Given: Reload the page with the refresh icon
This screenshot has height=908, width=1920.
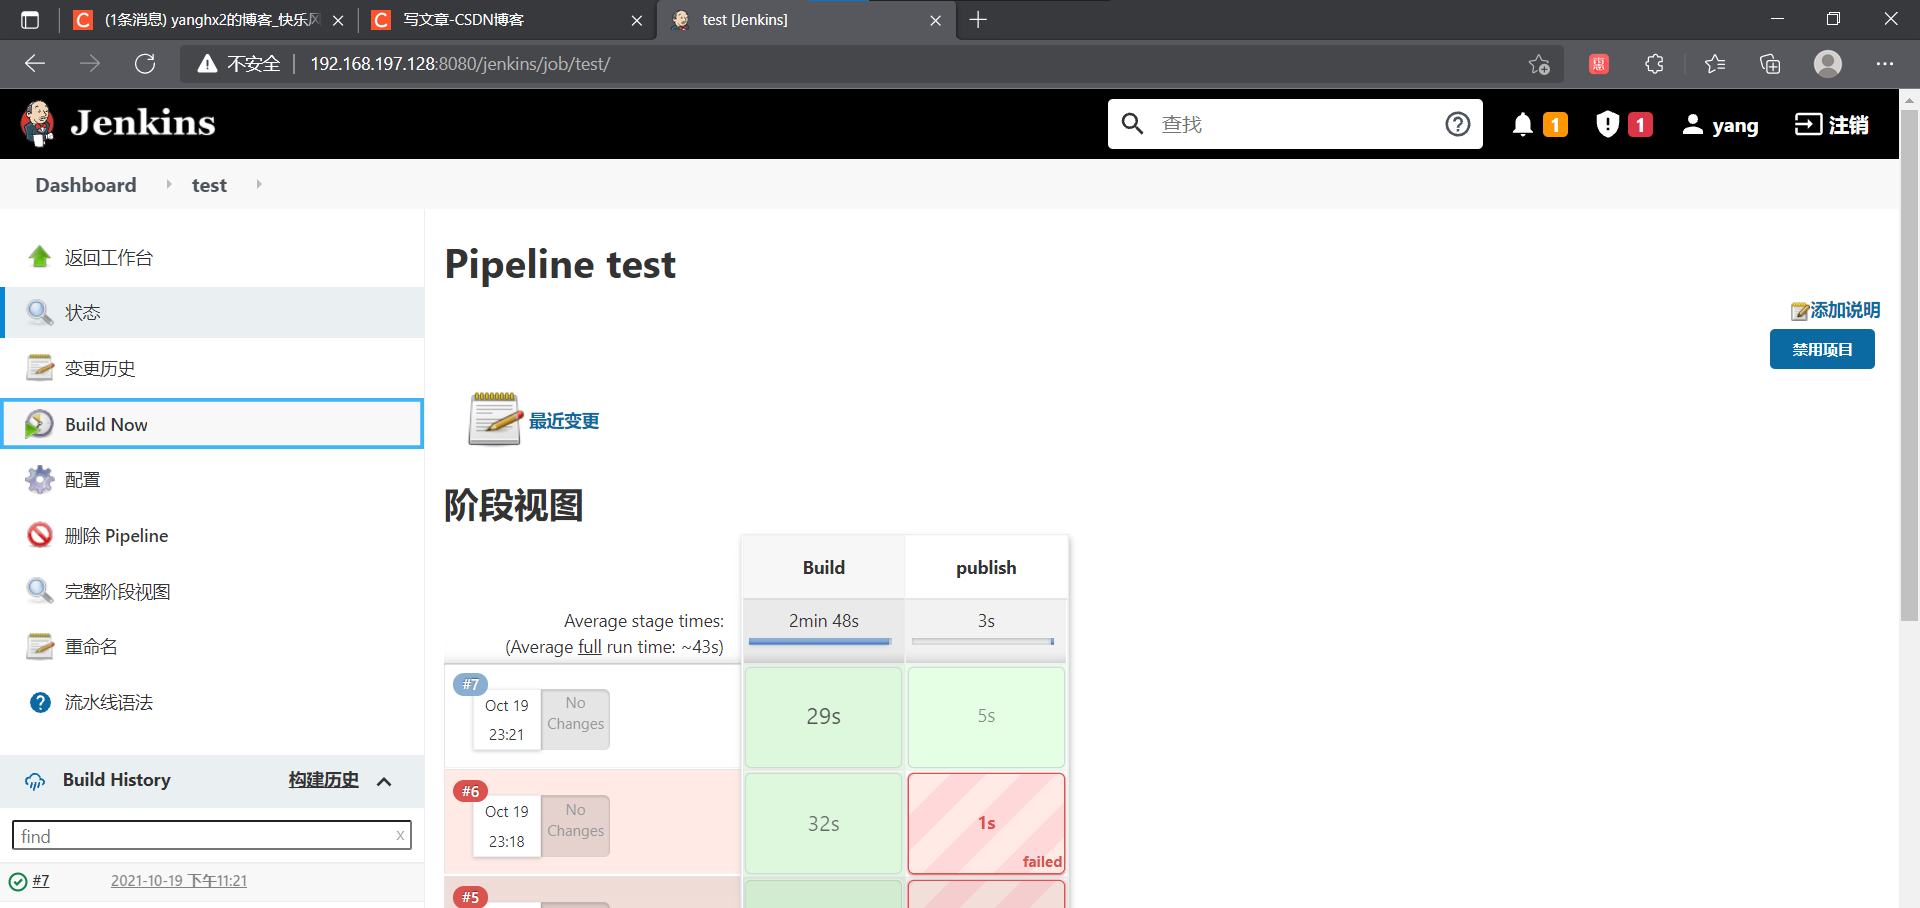Looking at the screenshot, I should click(x=145, y=64).
